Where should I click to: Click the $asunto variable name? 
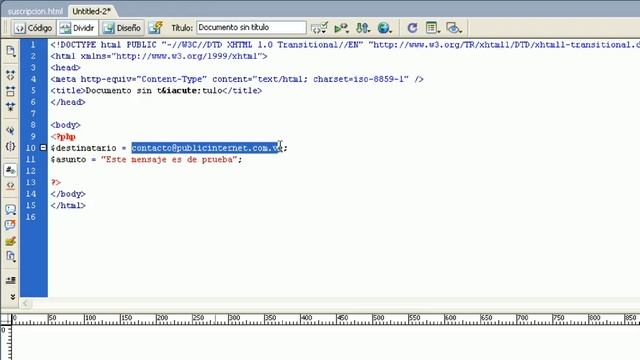68,159
